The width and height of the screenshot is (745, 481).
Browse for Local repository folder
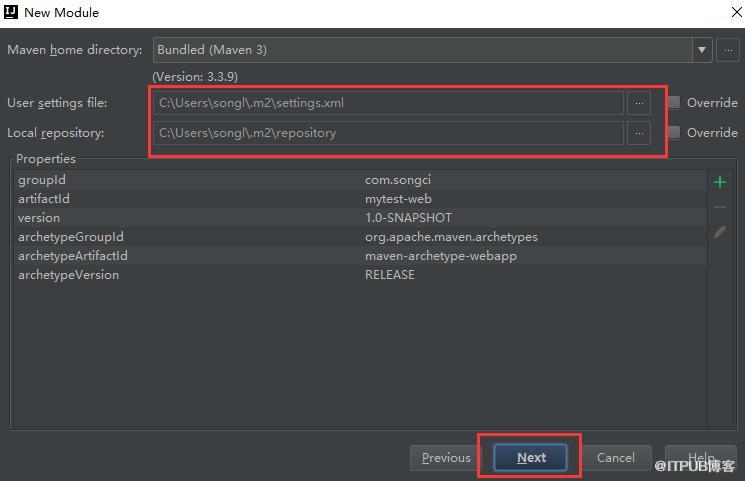click(x=639, y=133)
